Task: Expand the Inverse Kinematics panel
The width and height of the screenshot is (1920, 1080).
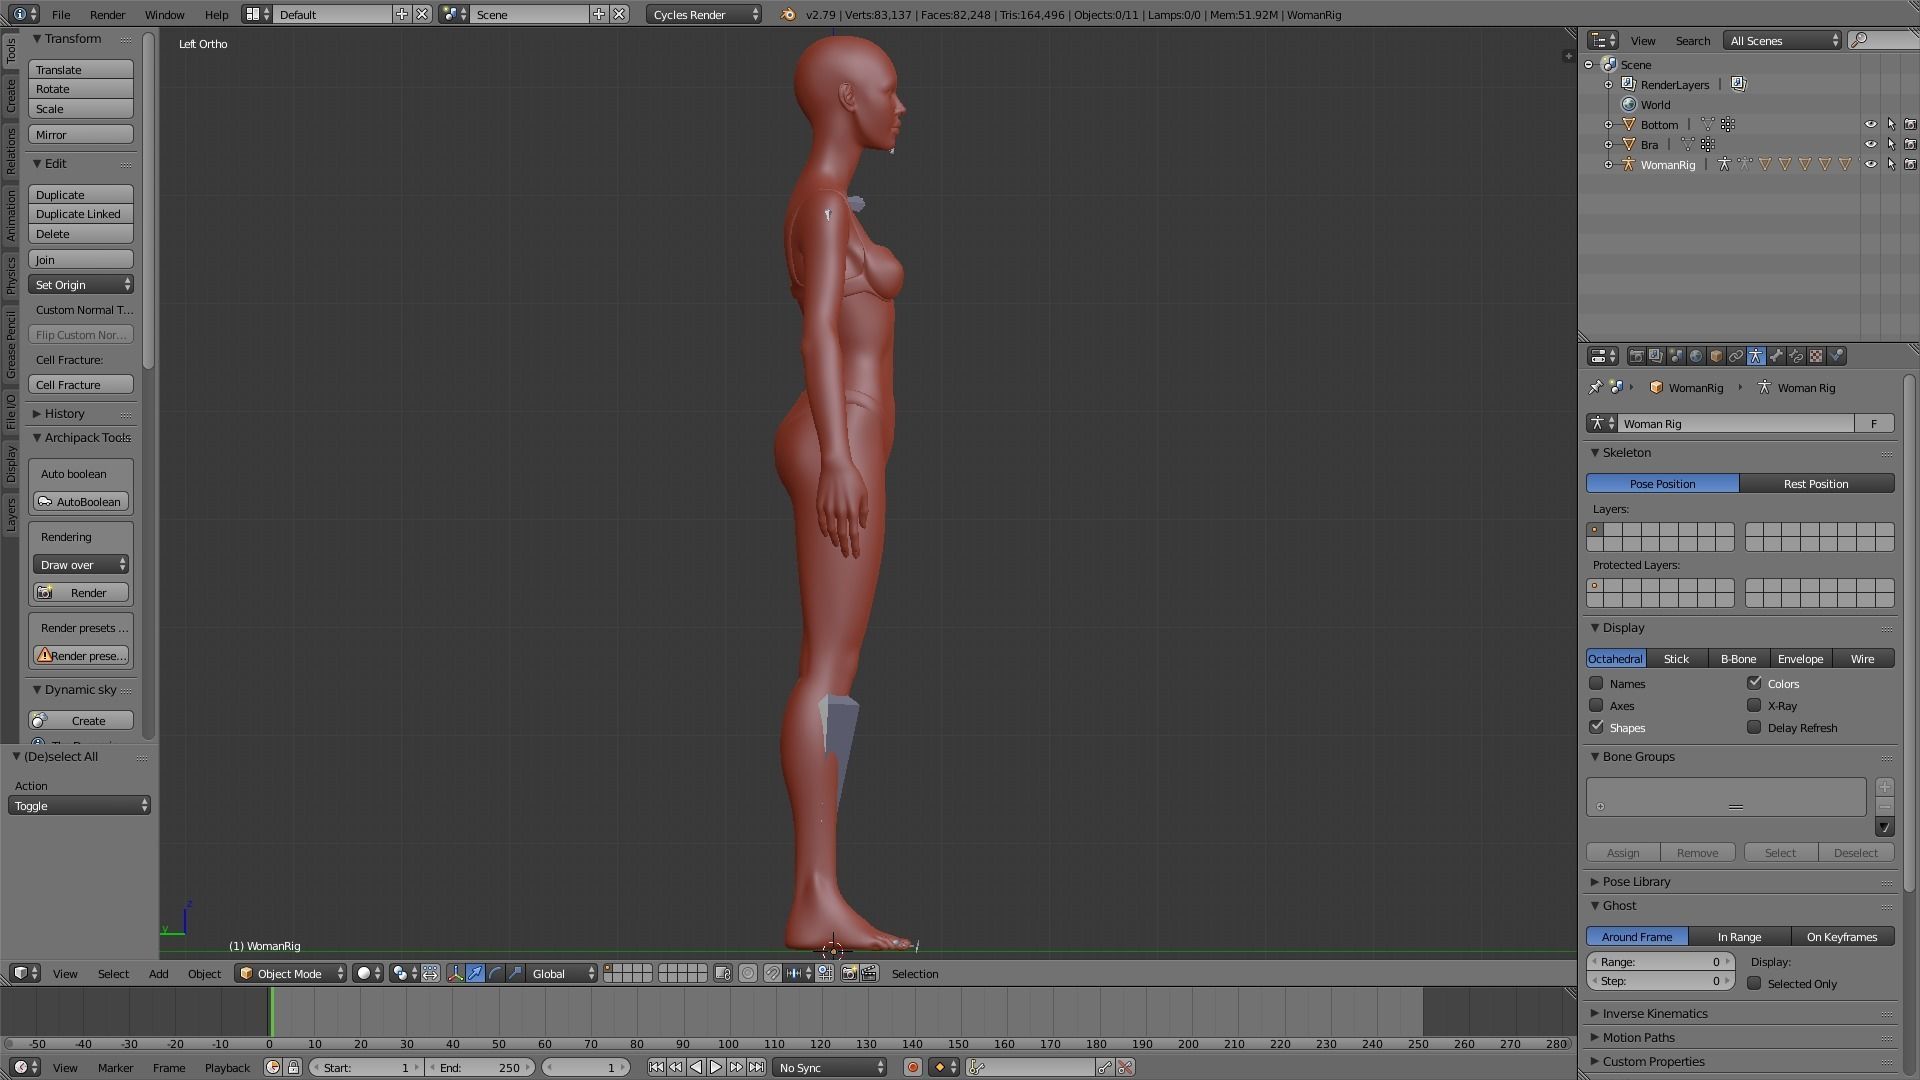Action: click(1655, 1014)
